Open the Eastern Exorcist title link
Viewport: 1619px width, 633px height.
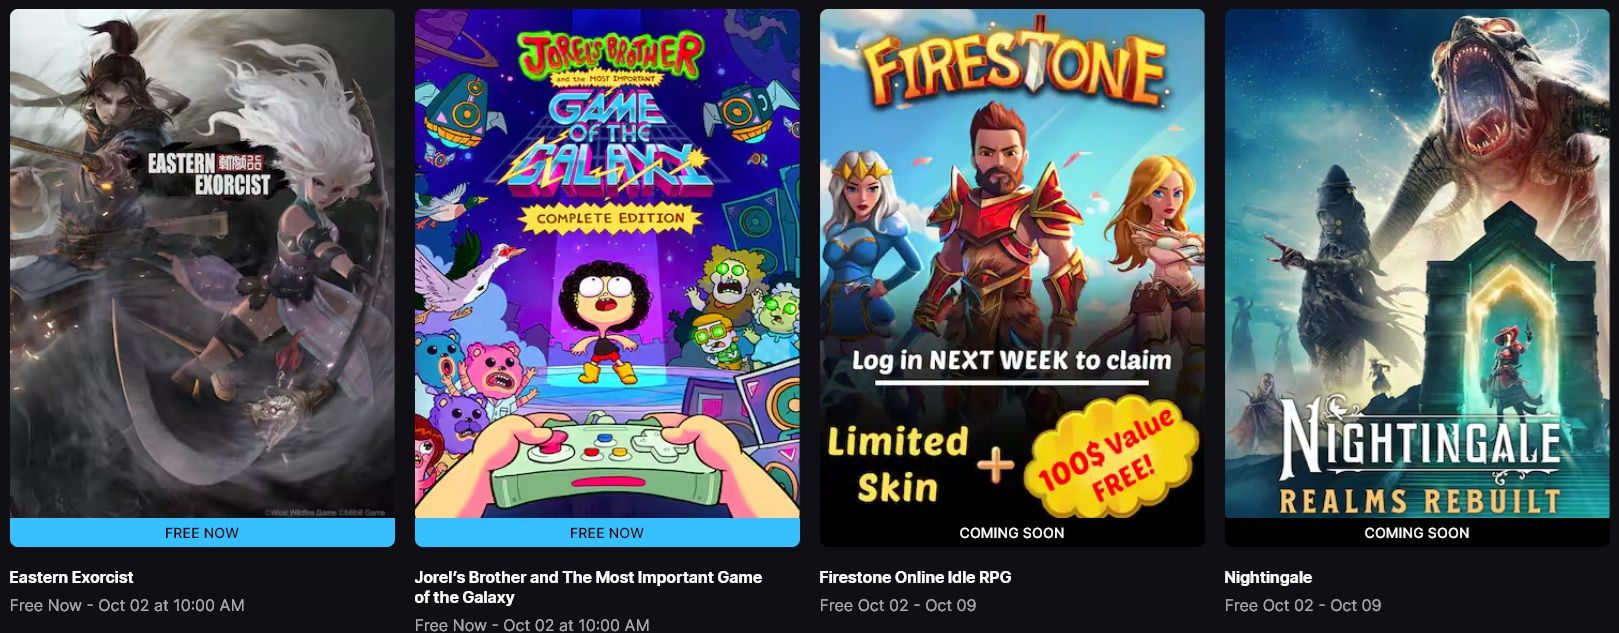[71, 577]
